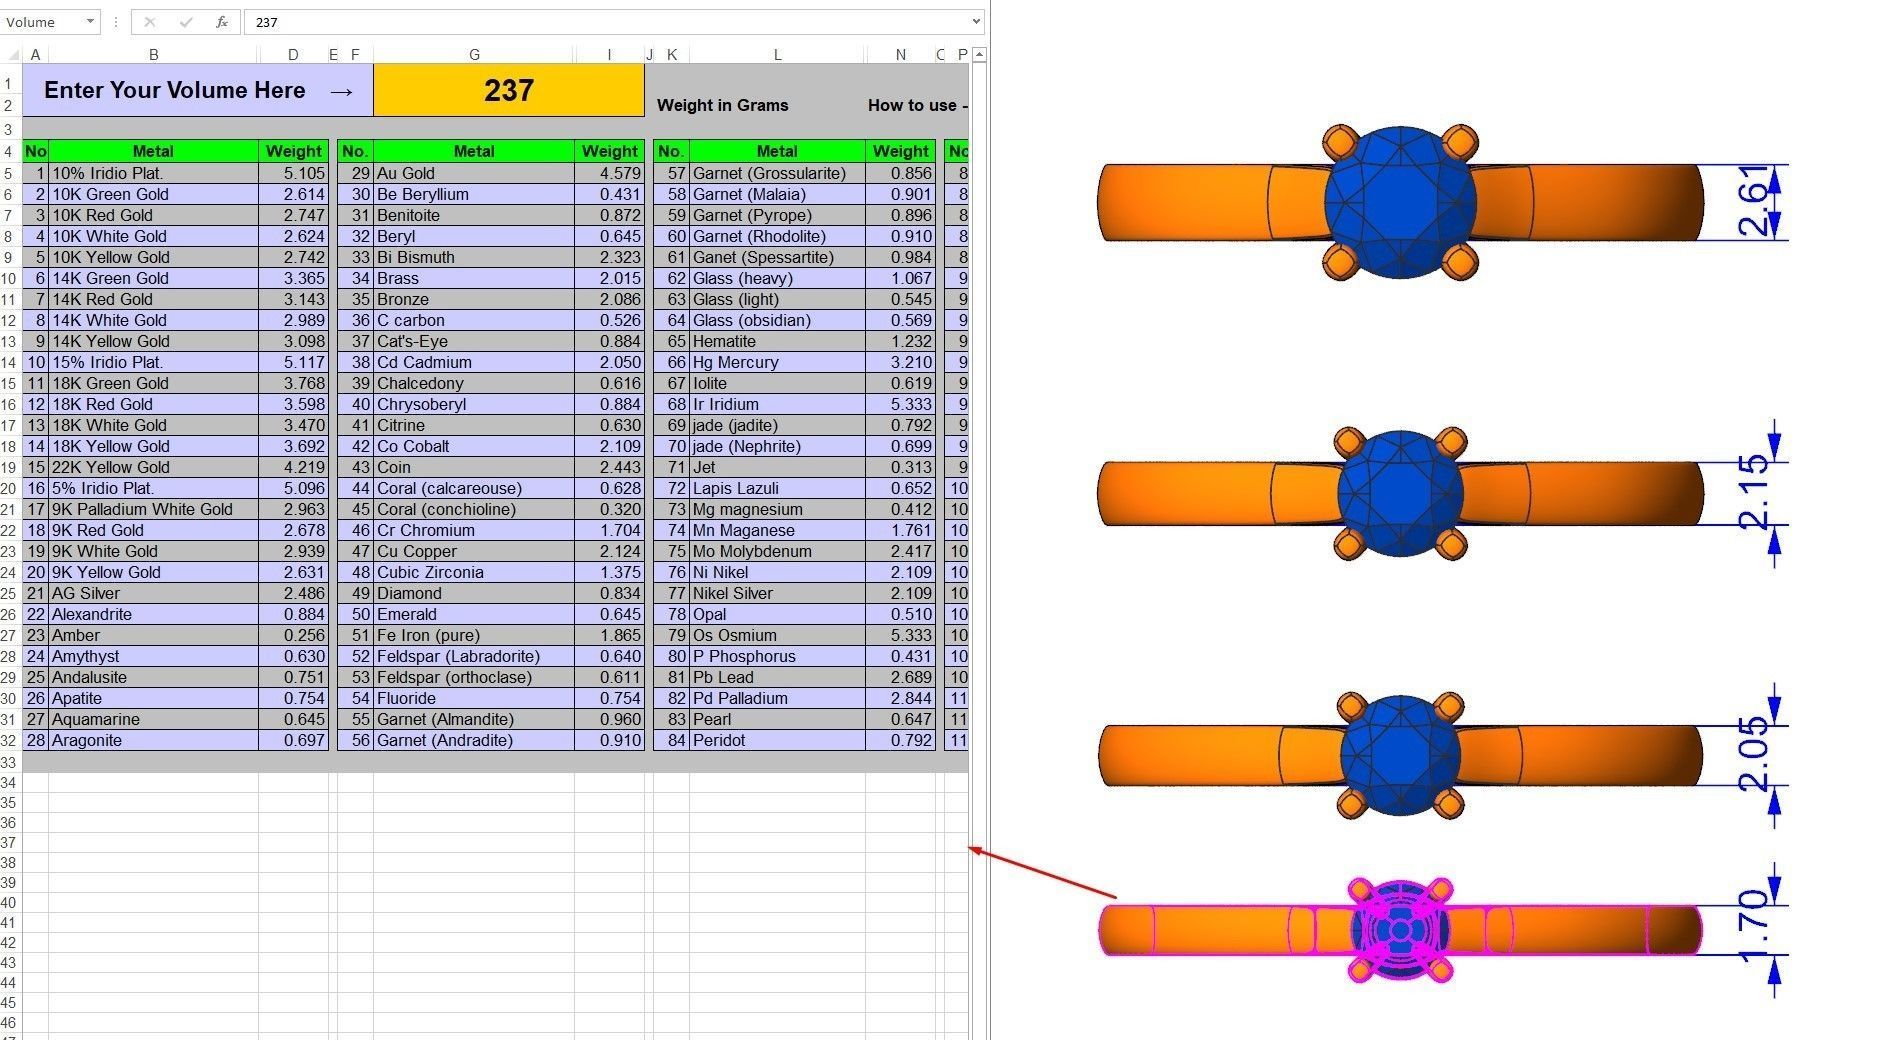Click the ring render with 2.61 dimension

coord(1400,202)
